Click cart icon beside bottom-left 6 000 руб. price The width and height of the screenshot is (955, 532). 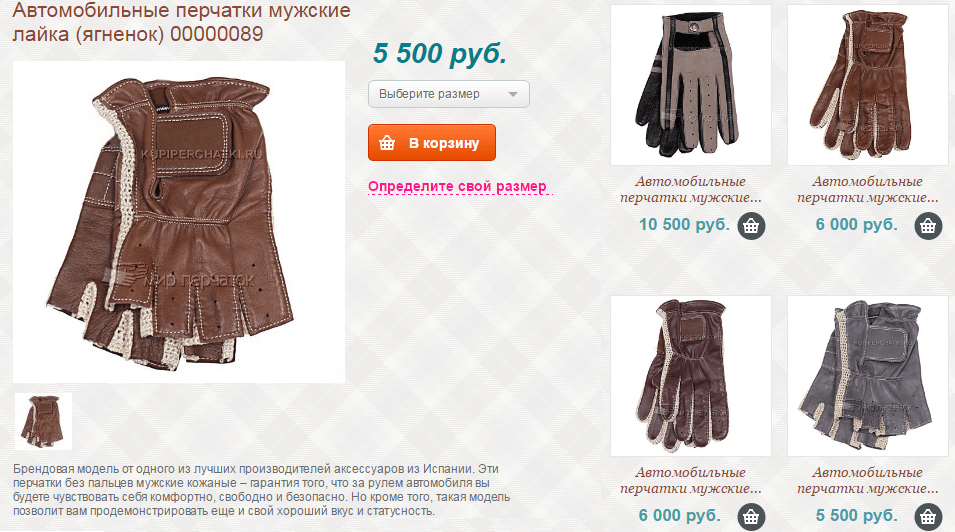tap(751, 517)
